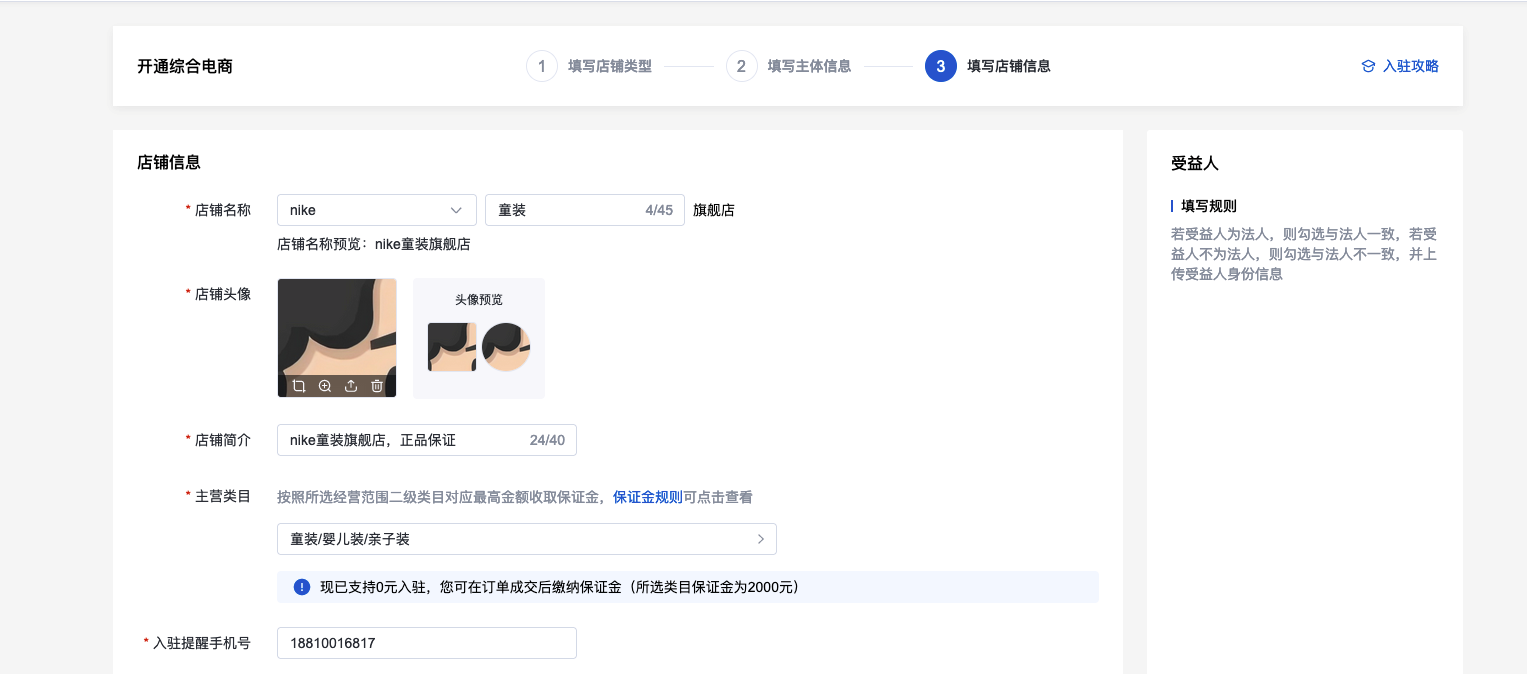The height and width of the screenshot is (674, 1527).
Task: Go to step 2 填写主体信息
Action: click(789, 67)
